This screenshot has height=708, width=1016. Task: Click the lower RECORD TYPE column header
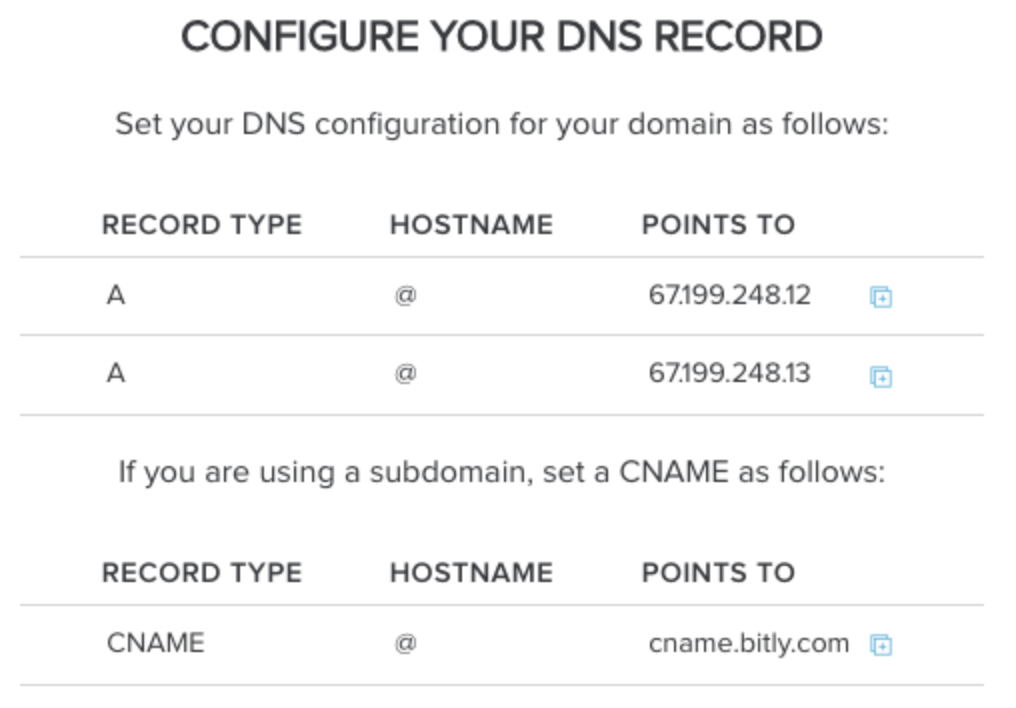(x=202, y=573)
